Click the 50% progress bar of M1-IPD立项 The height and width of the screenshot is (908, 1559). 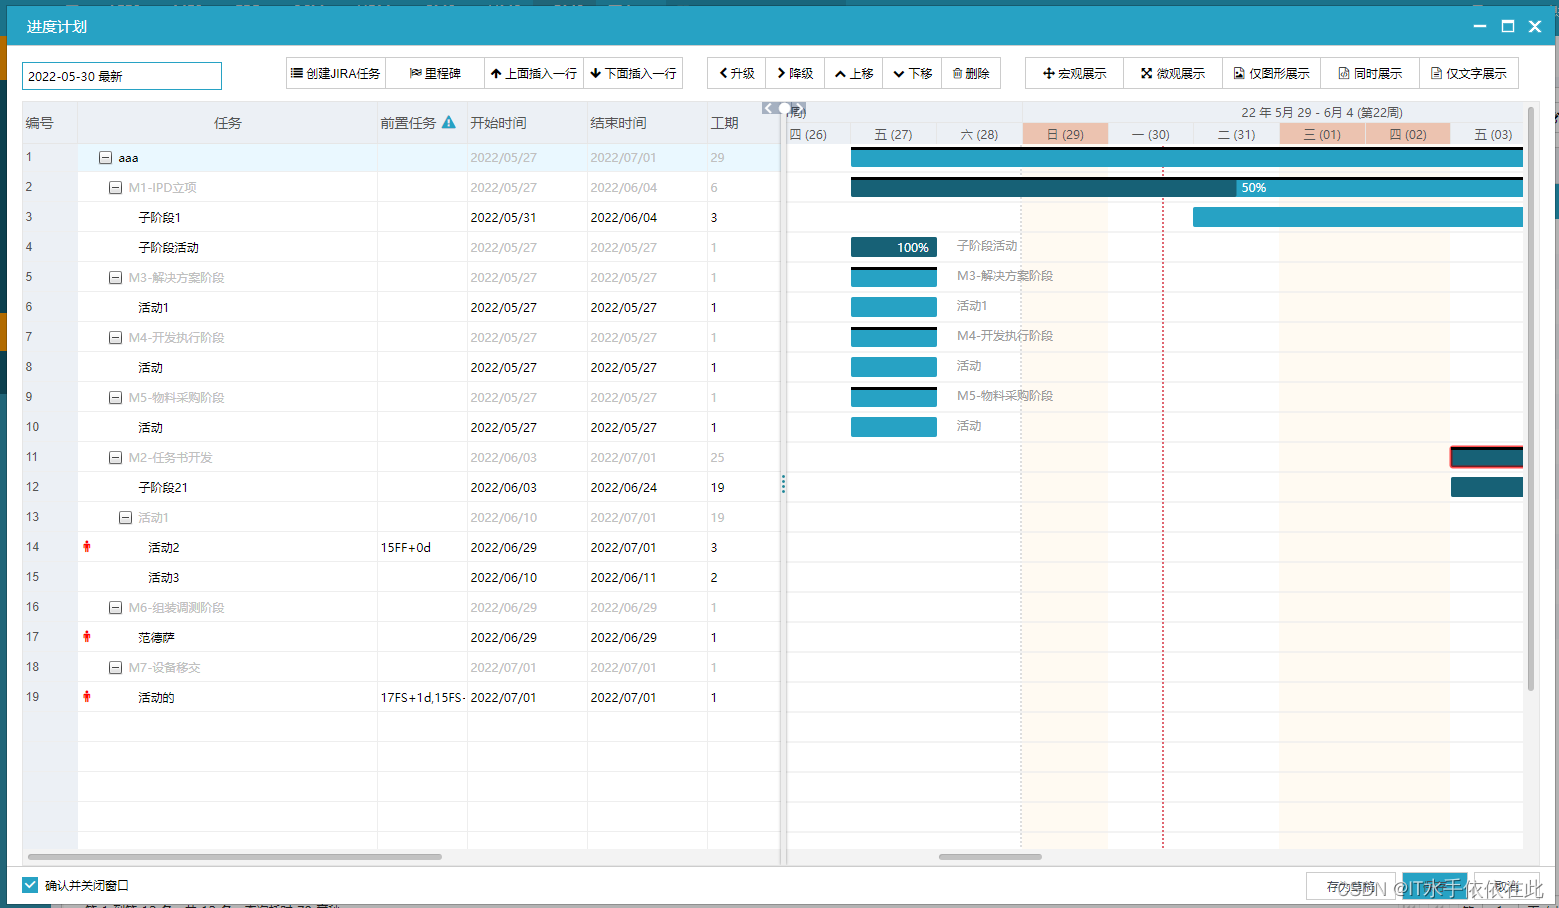[x=1186, y=187]
